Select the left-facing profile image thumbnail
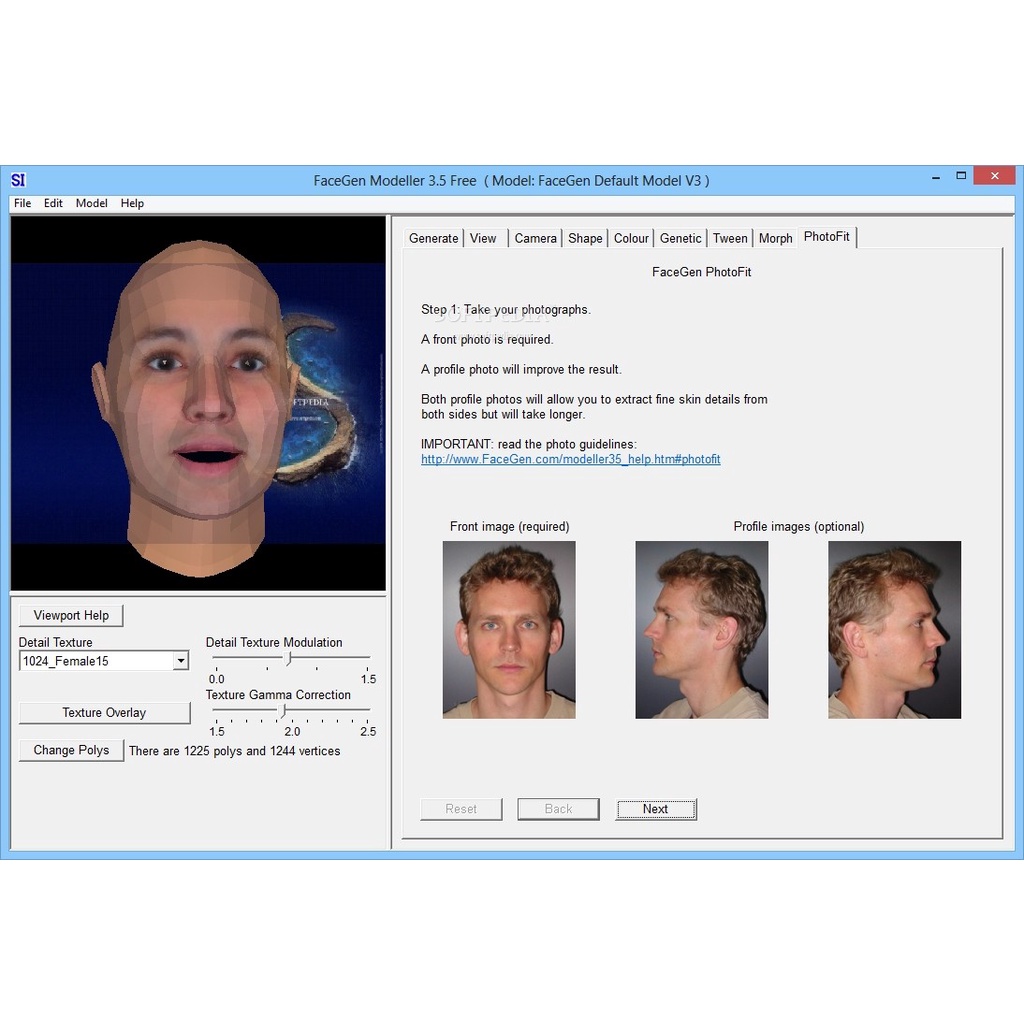This screenshot has width=1024, height=1024. coord(701,630)
